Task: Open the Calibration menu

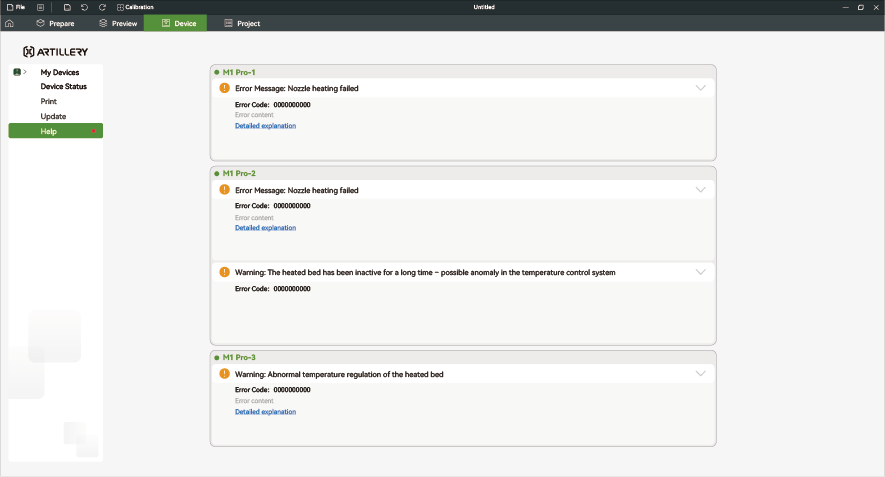Action: tap(135, 7)
